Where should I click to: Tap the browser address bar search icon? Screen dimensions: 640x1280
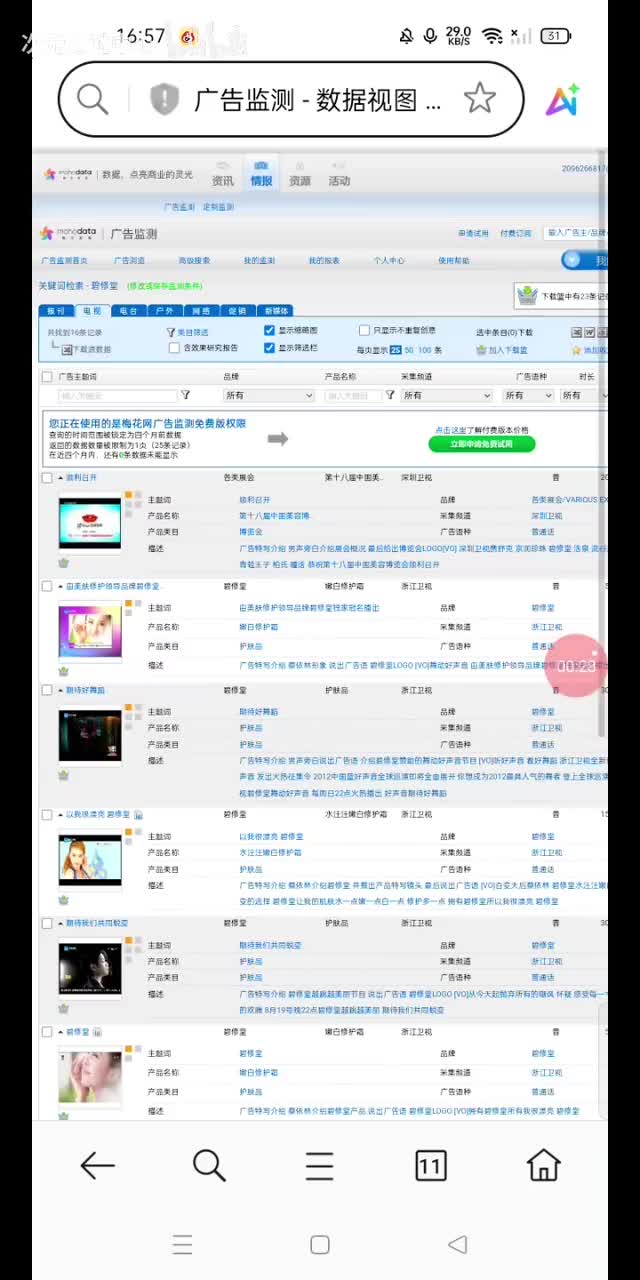tap(92, 99)
